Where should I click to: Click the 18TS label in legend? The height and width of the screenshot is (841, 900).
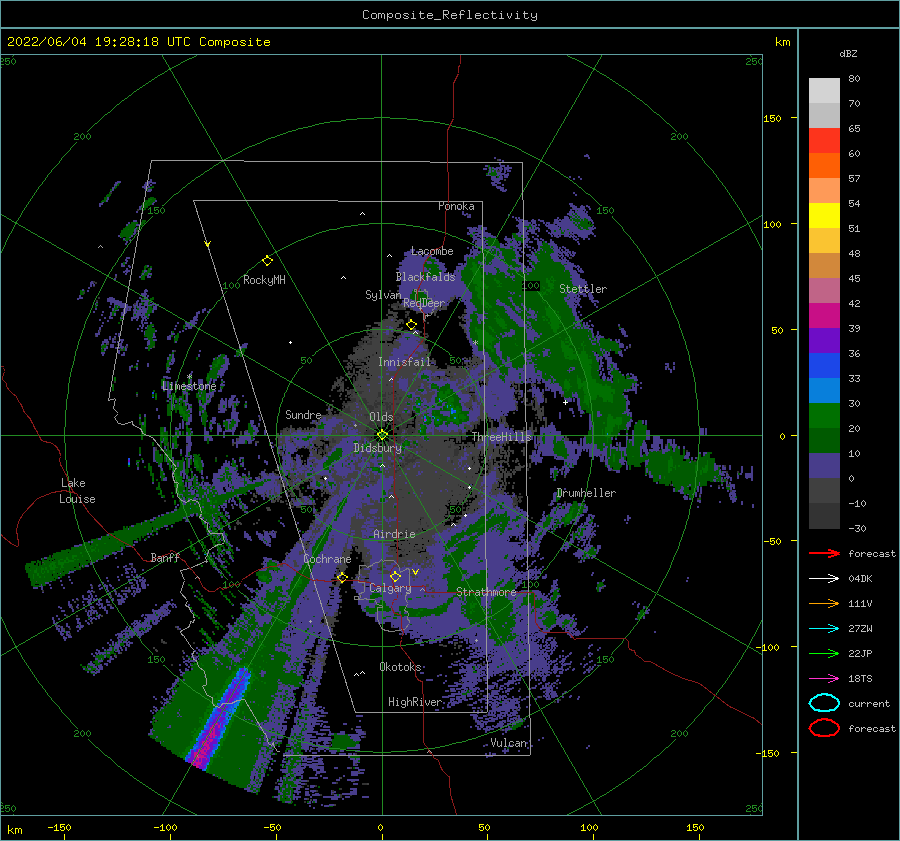click(860, 679)
